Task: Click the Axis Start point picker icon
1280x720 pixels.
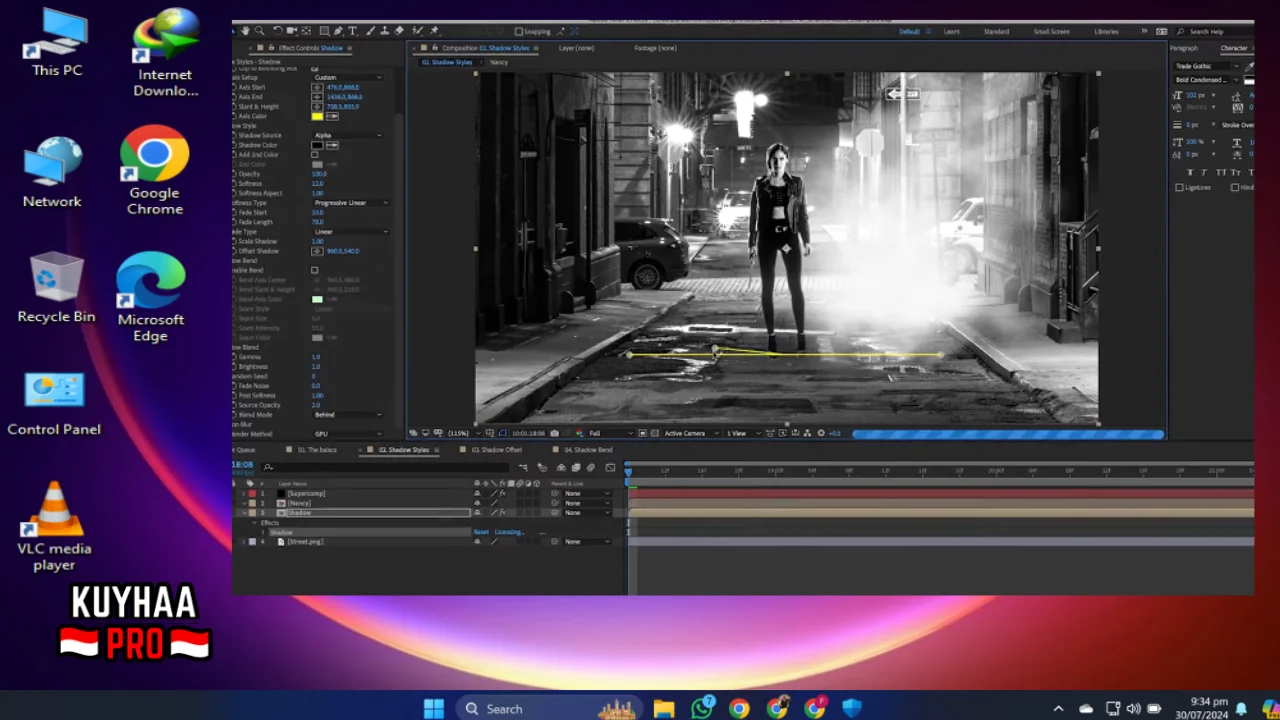Action: tap(317, 87)
